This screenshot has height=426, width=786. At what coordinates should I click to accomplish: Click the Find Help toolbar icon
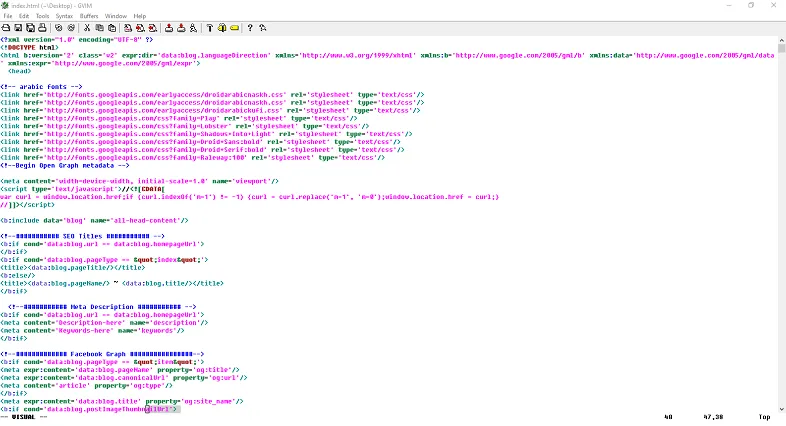tap(263, 28)
